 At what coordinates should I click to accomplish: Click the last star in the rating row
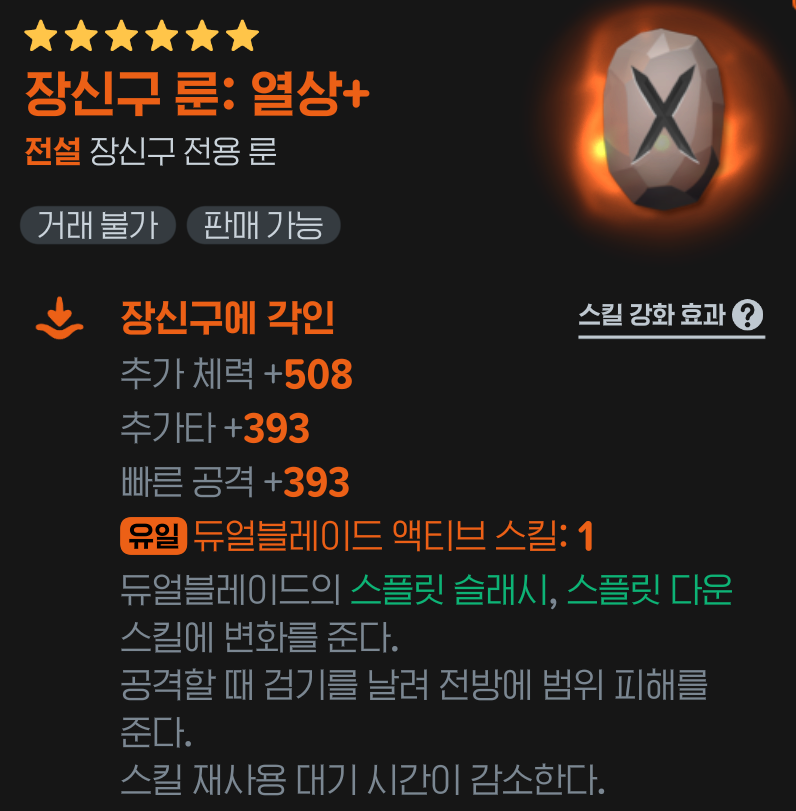click(x=242, y=36)
